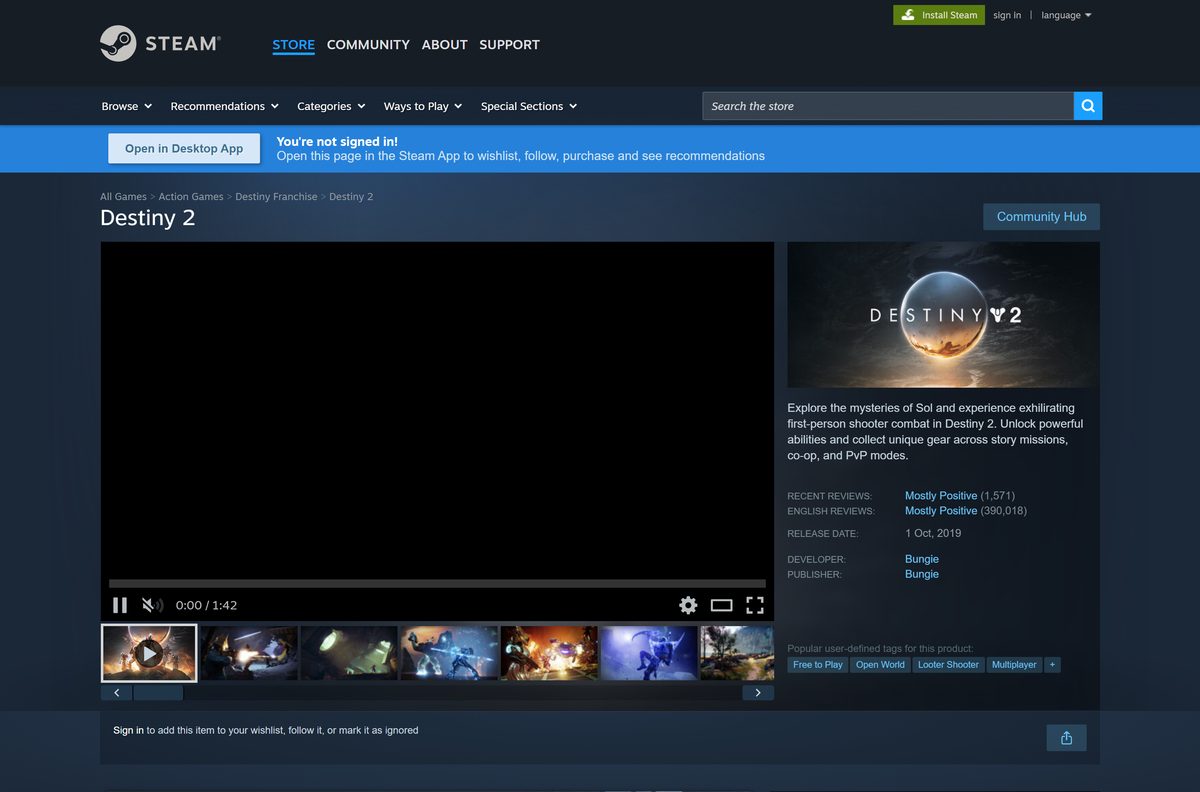Expand the Categories menu

pyautogui.click(x=331, y=106)
